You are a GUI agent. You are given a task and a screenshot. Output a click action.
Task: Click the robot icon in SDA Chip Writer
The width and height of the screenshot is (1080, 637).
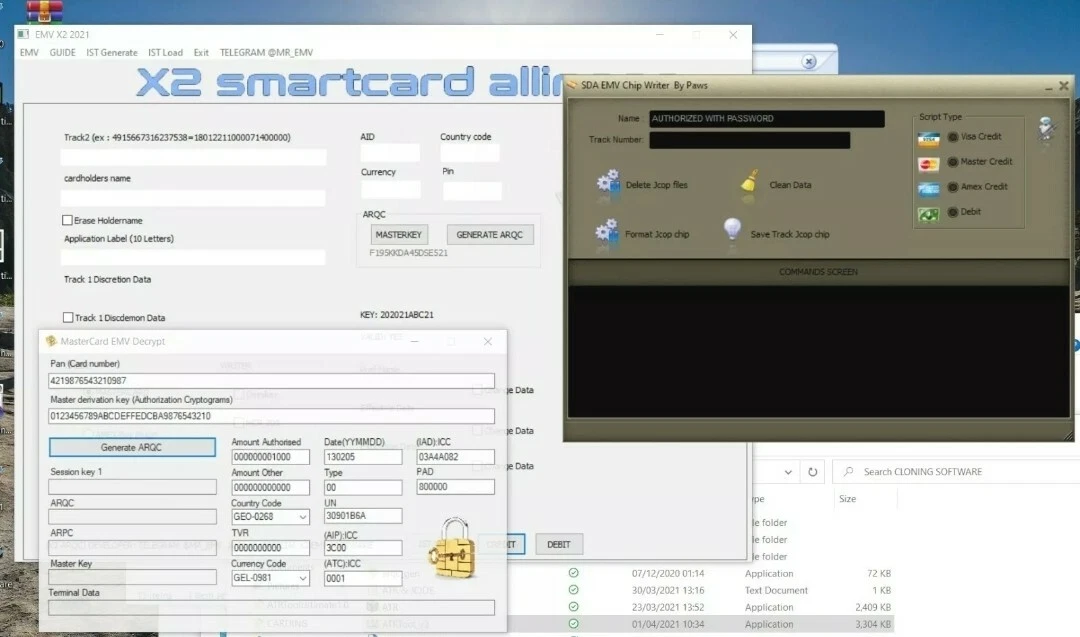pyautogui.click(x=1047, y=129)
